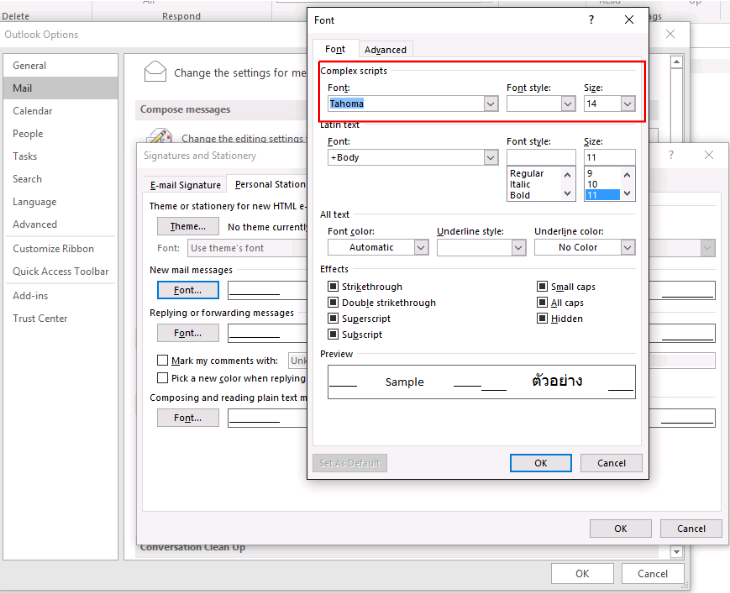
Task: Tick Mark my comments with checkbox
Action: point(163,360)
